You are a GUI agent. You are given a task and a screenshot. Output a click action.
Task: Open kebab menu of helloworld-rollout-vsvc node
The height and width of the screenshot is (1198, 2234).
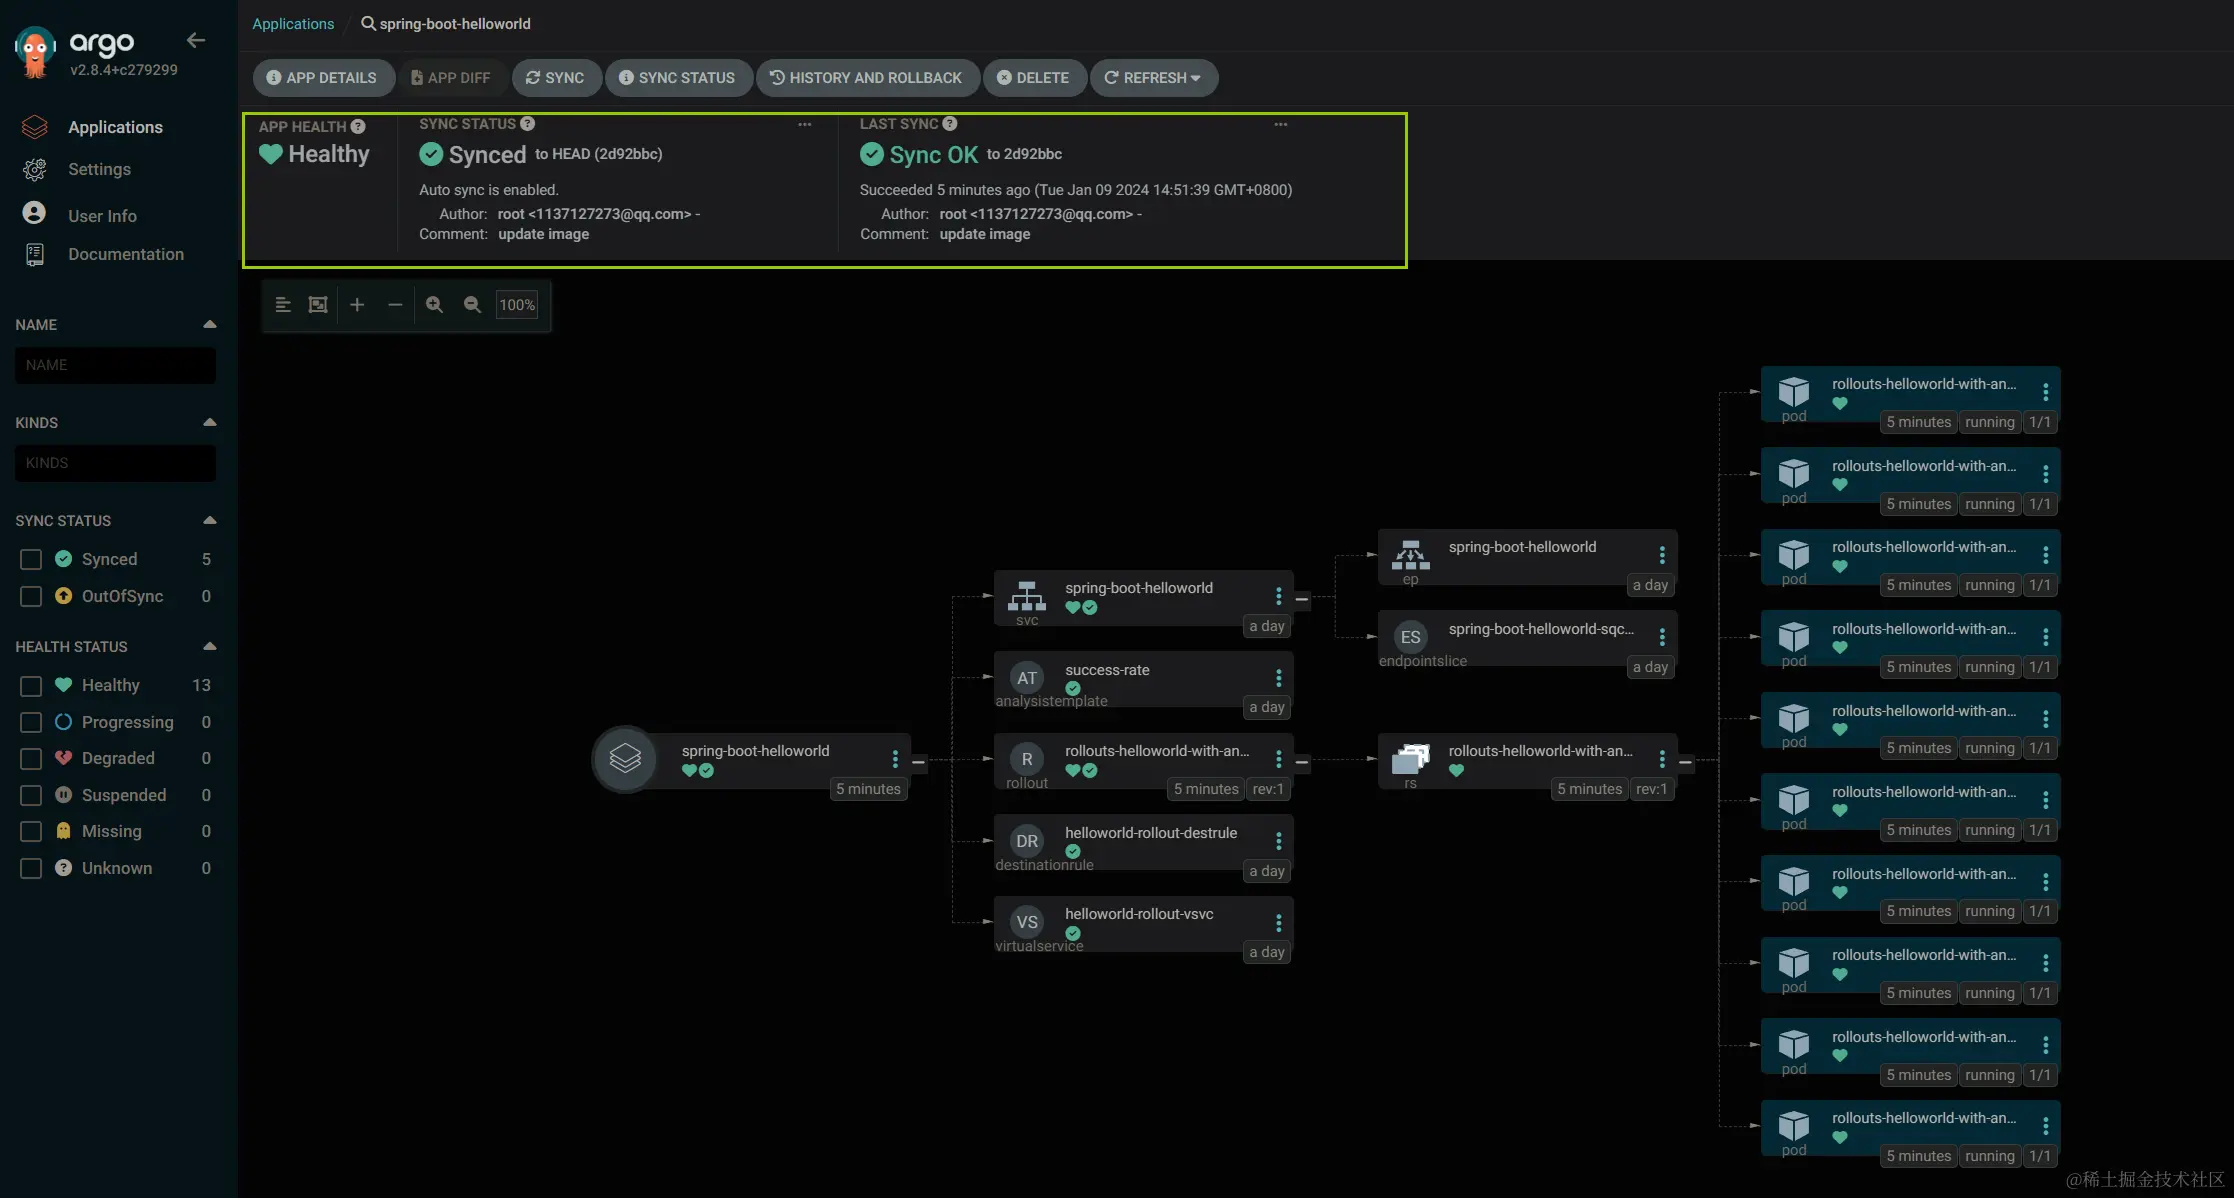pyautogui.click(x=1278, y=922)
